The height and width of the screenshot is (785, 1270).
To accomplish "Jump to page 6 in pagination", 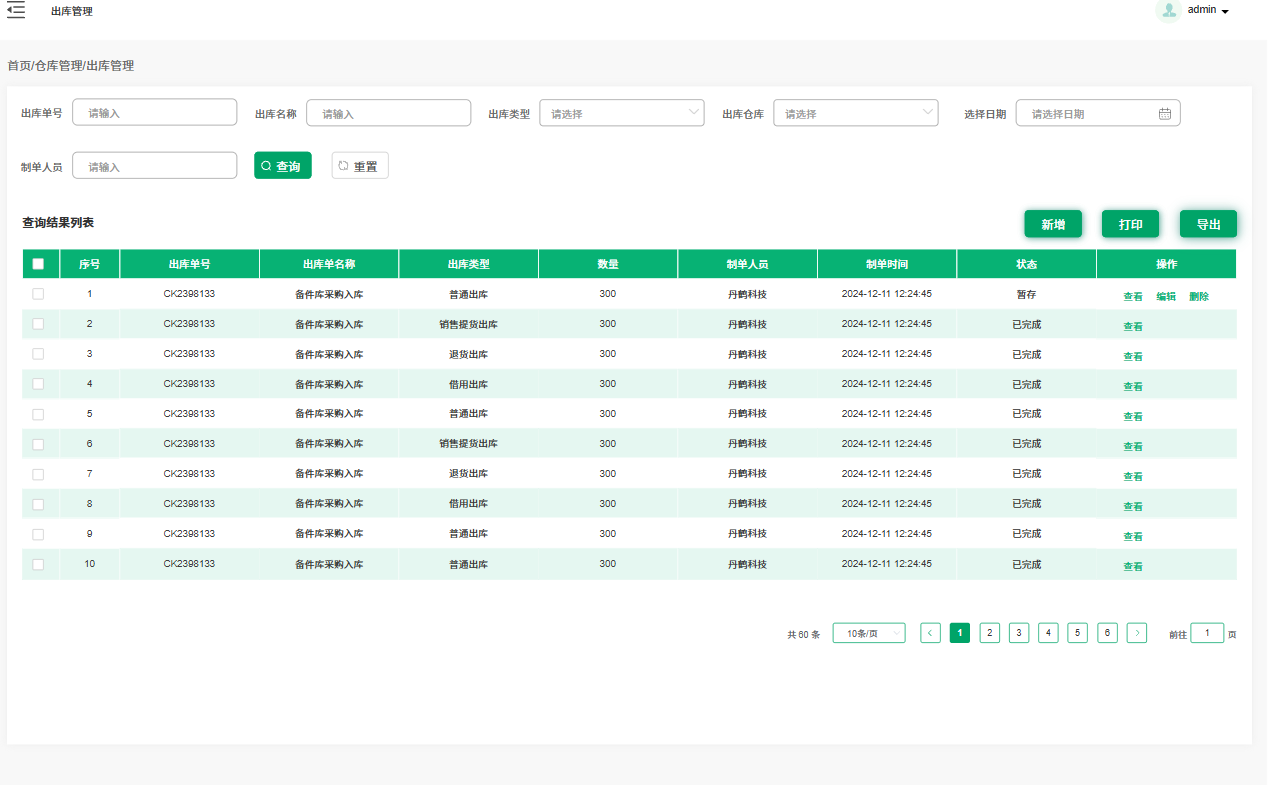I will (1107, 633).
